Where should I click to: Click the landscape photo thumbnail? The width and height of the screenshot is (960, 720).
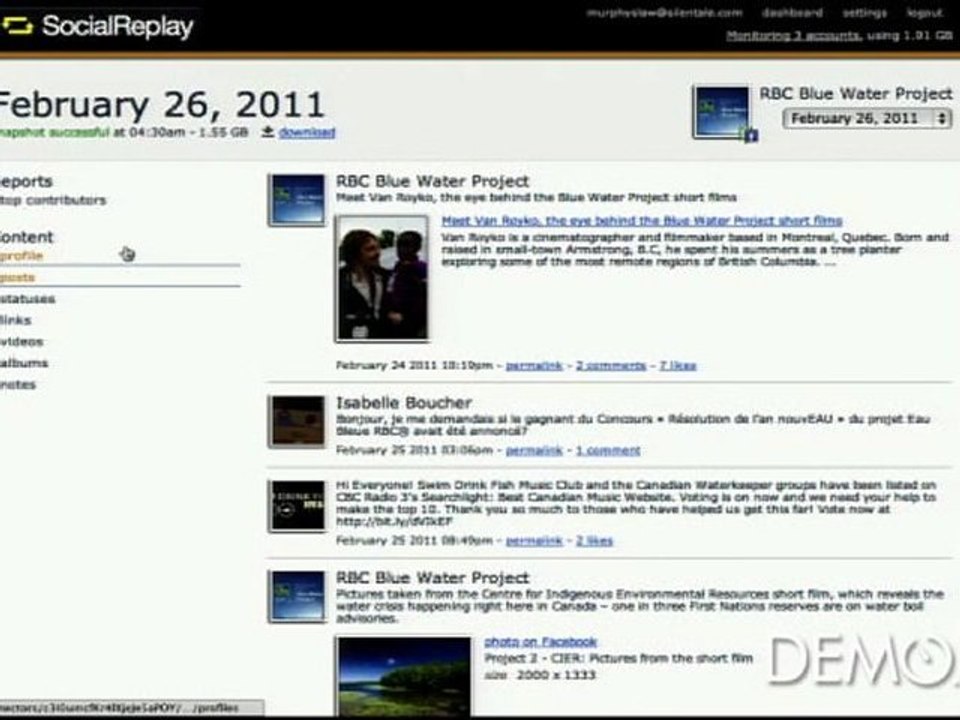pyautogui.click(x=404, y=676)
